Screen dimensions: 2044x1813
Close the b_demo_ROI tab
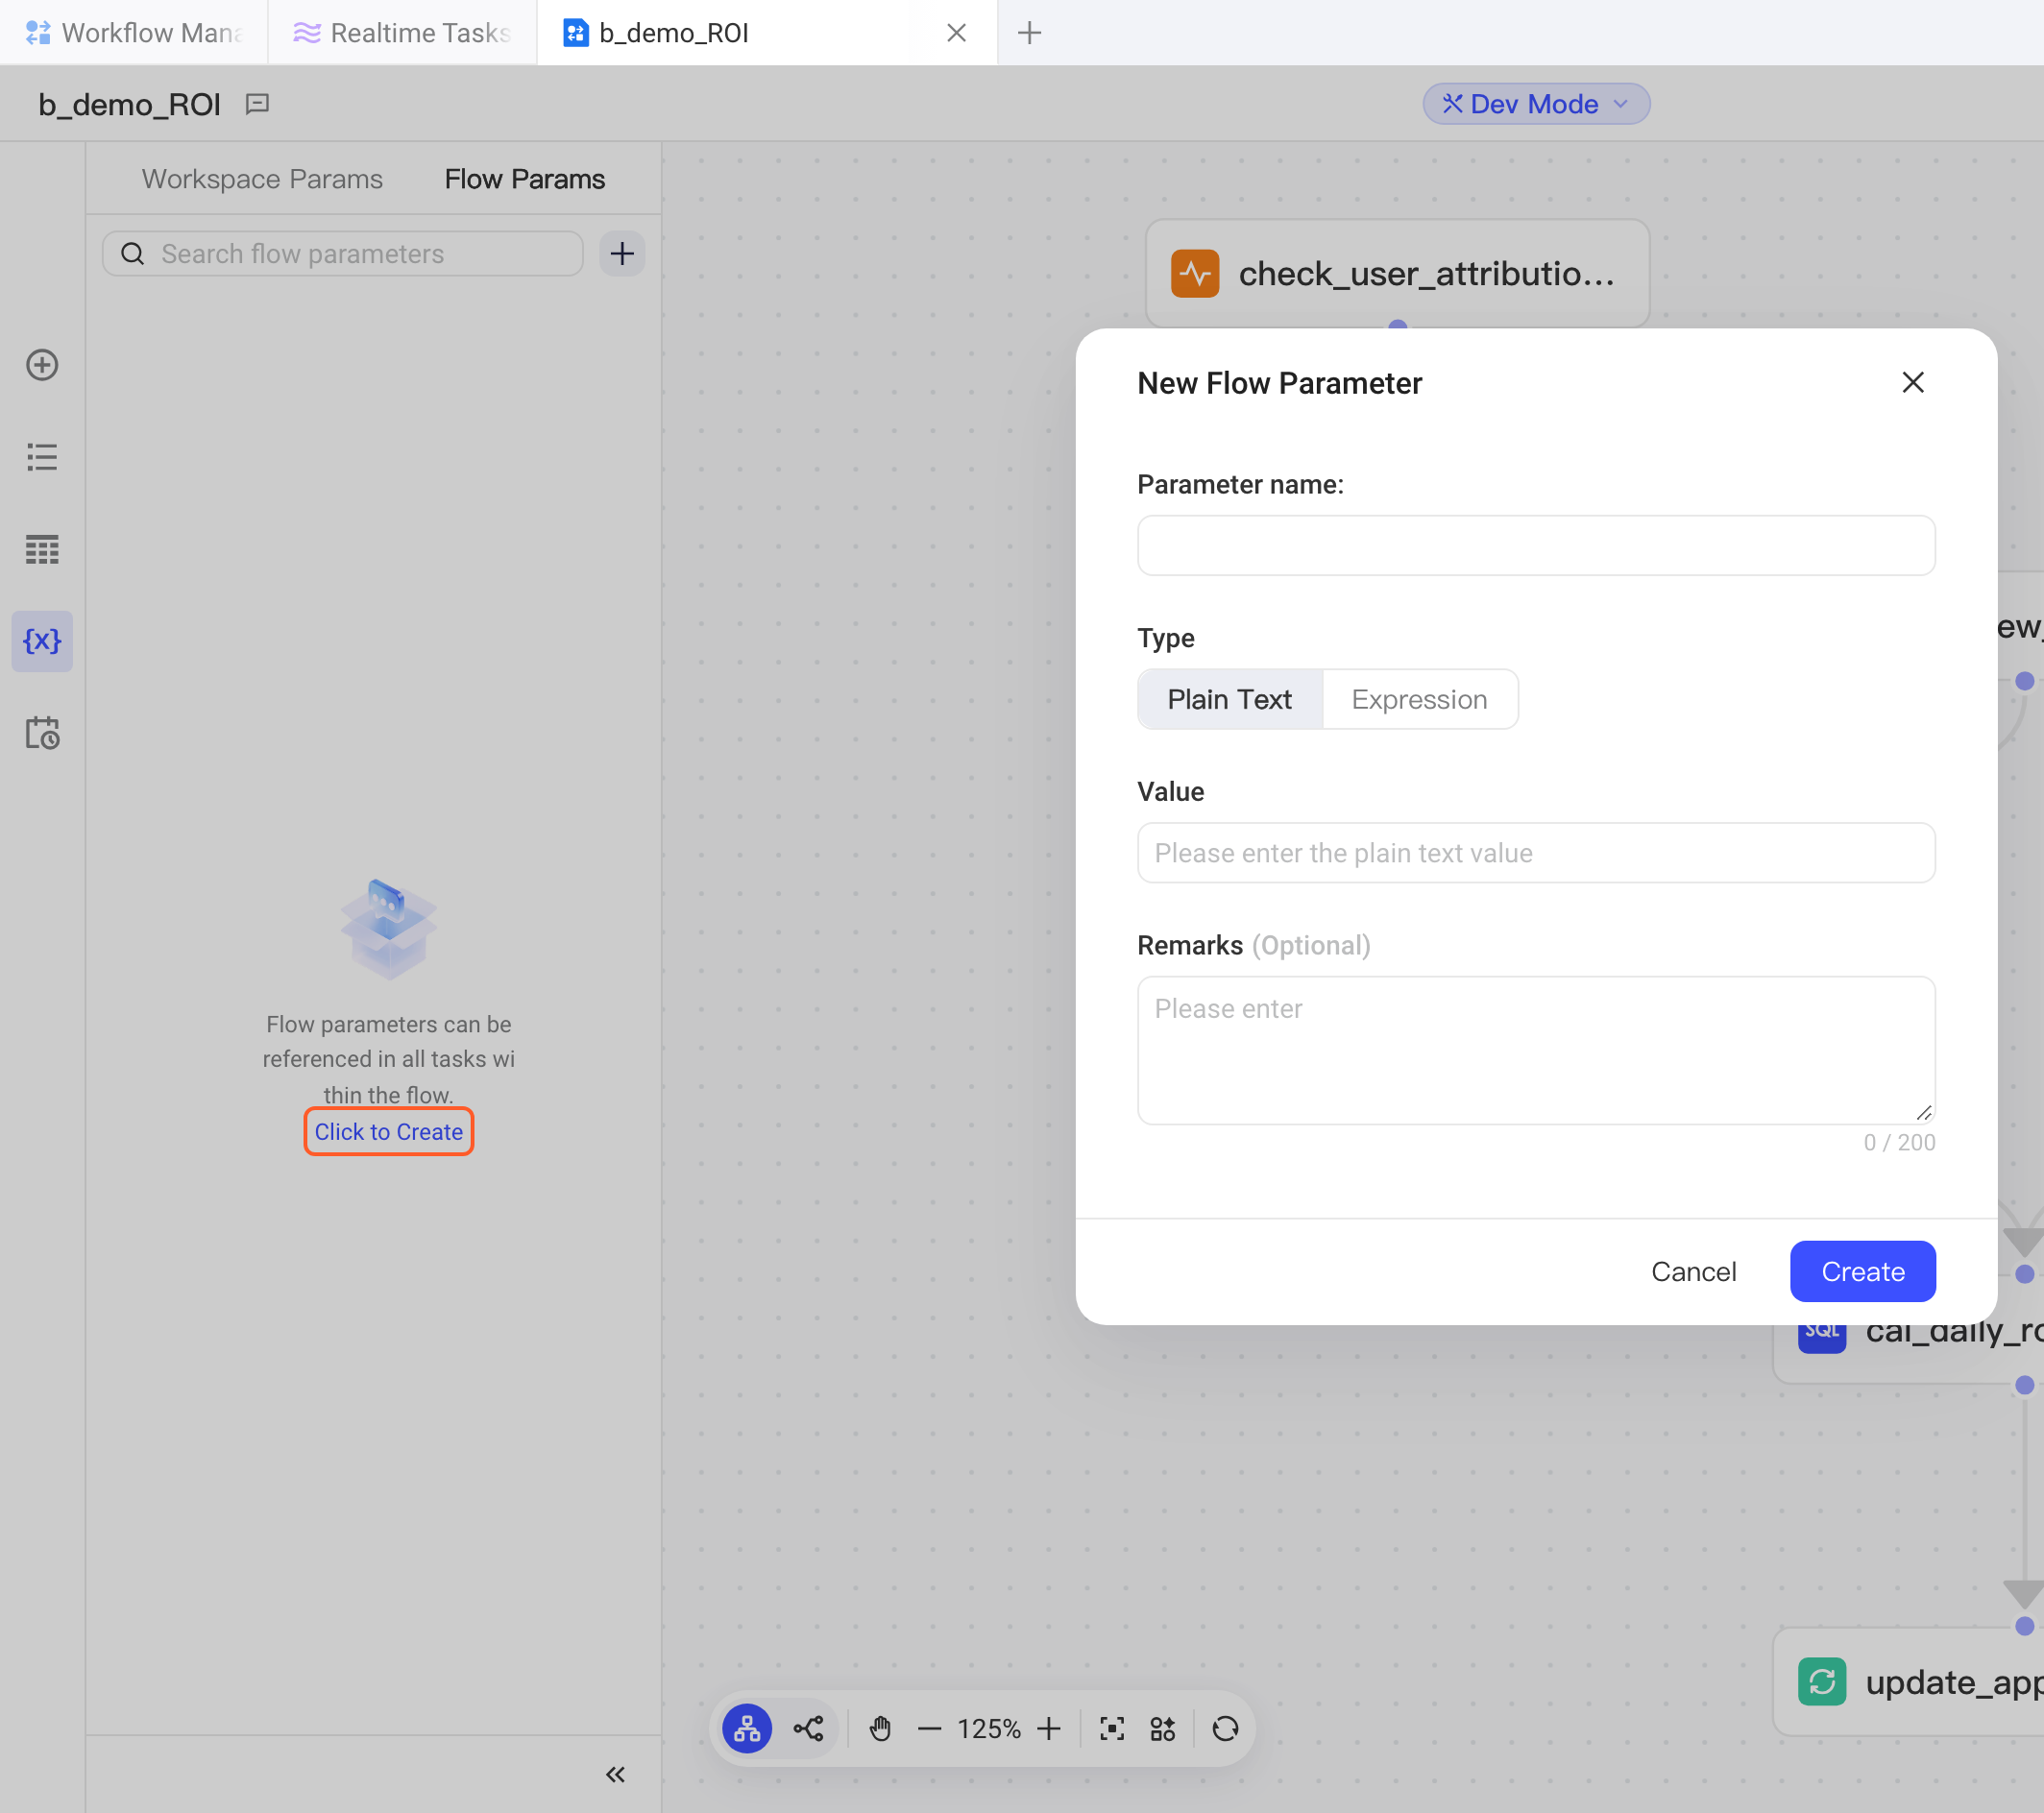pos(956,33)
